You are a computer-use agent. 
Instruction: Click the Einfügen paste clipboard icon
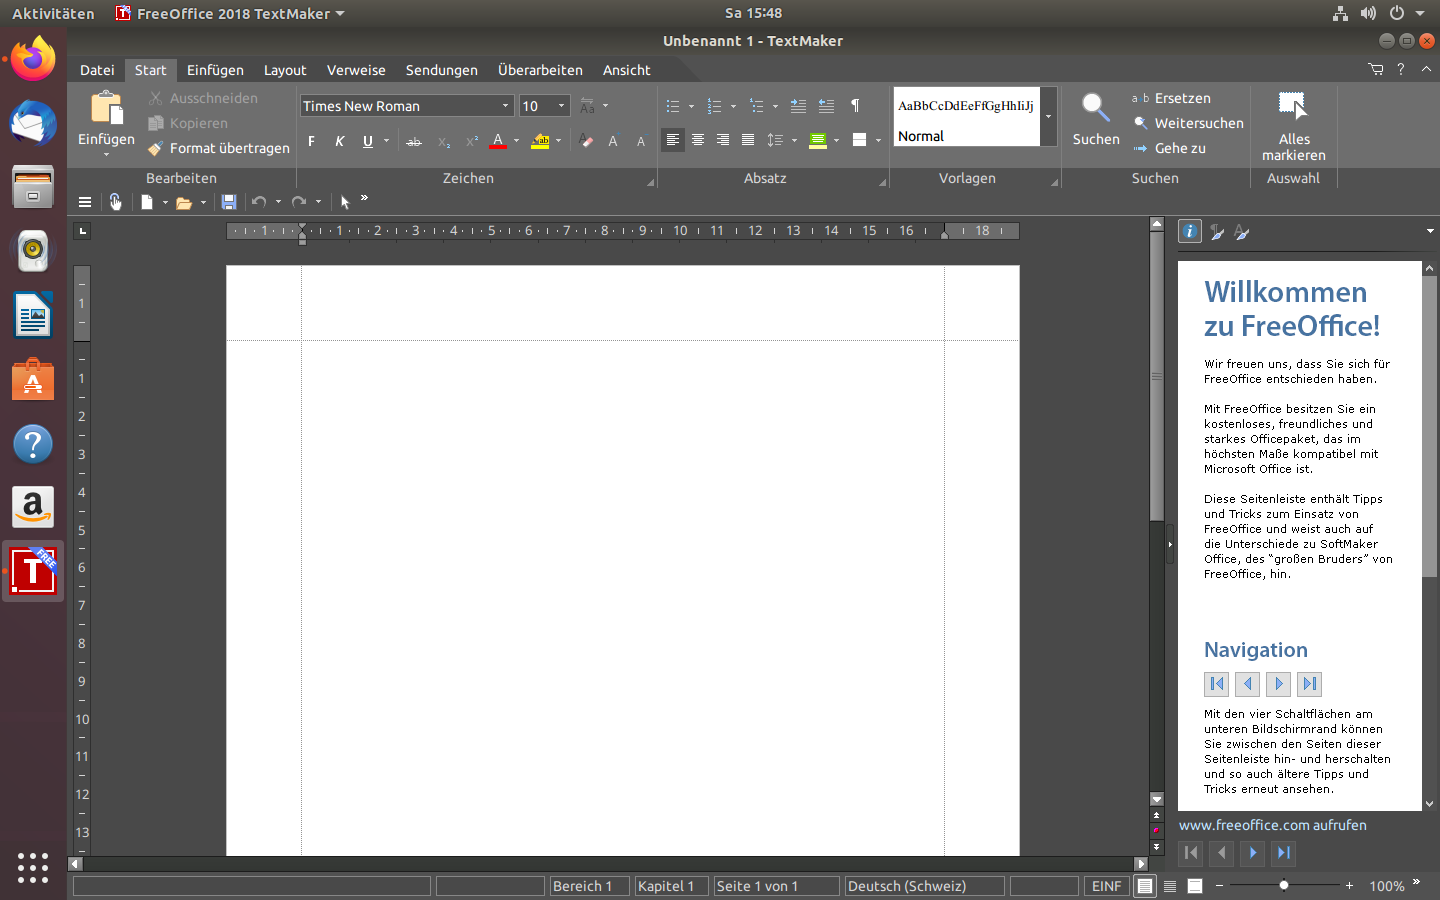coord(106,108)
